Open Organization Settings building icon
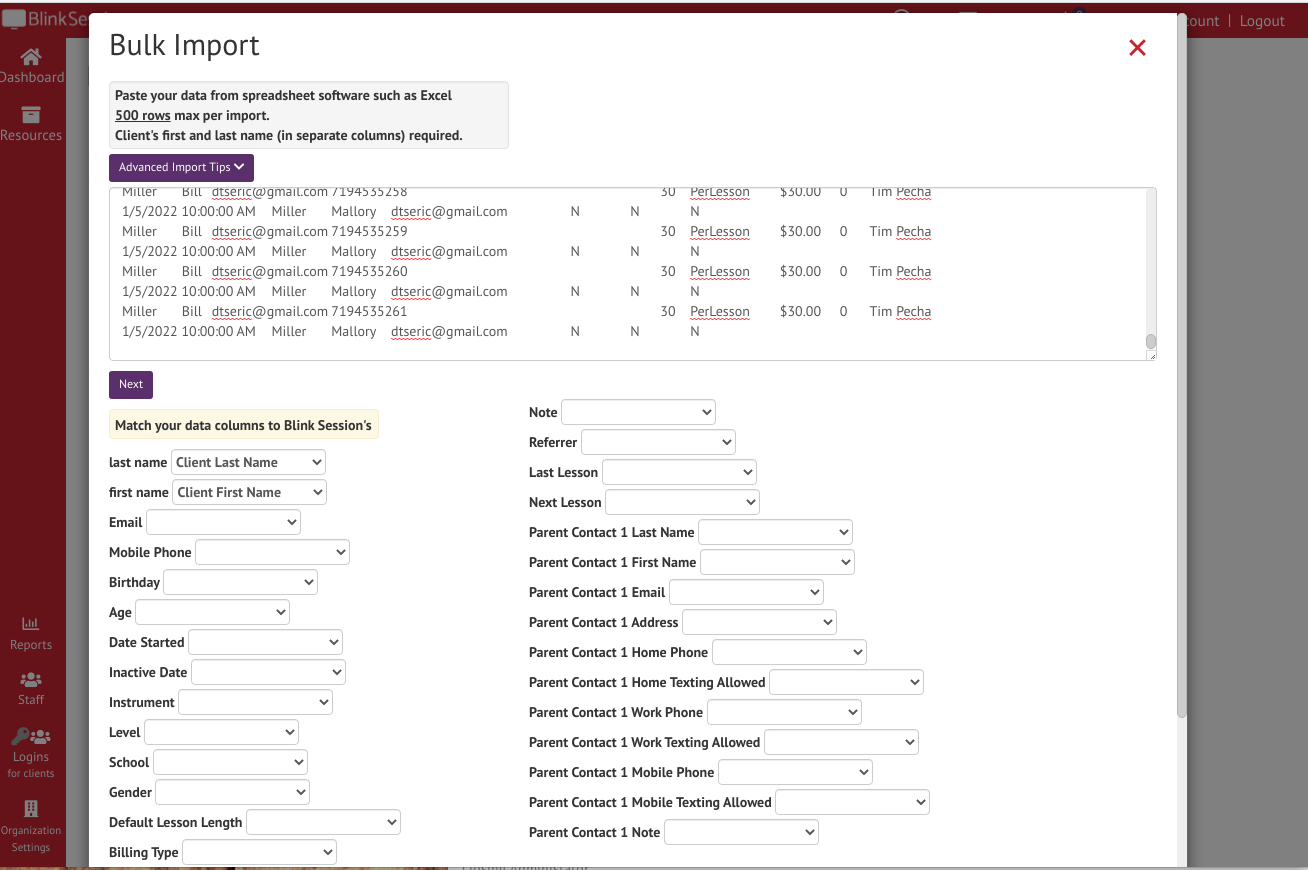 31,808
